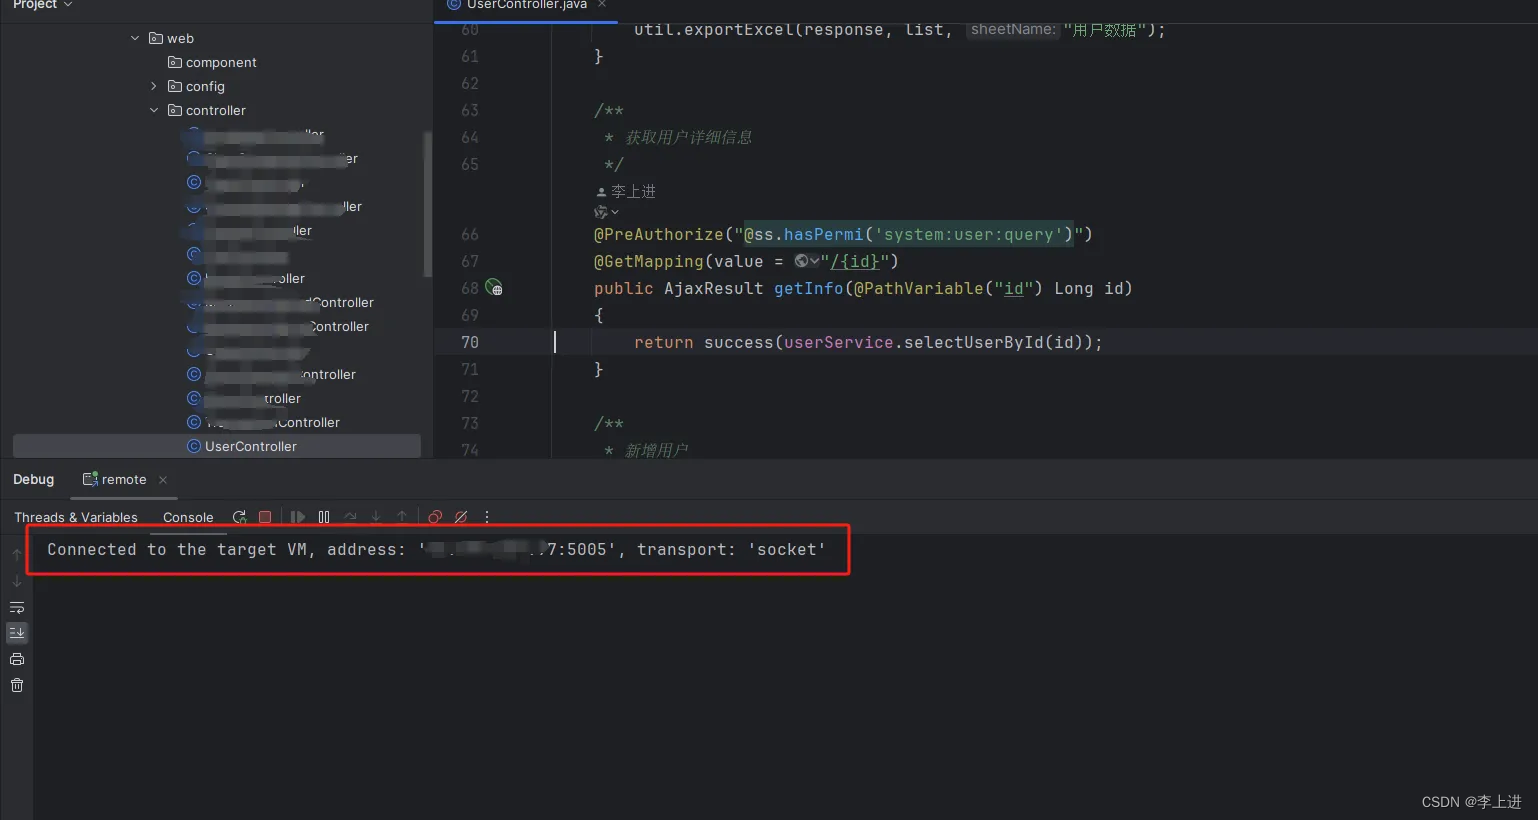Image resolution: width=1538 pixels, height=820 pixels.
Task: Collapse the controller folder
Action: (154, 110)
